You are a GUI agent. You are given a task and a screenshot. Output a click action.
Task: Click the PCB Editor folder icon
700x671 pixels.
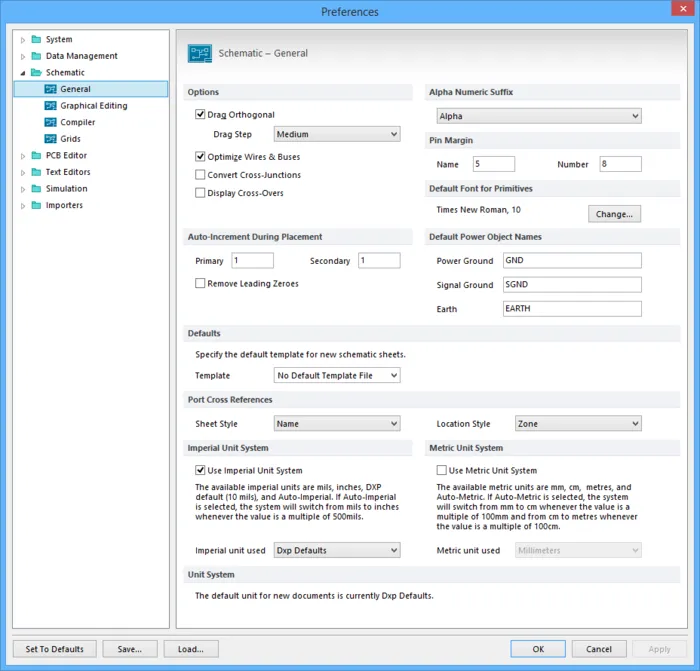click(36, 156)
